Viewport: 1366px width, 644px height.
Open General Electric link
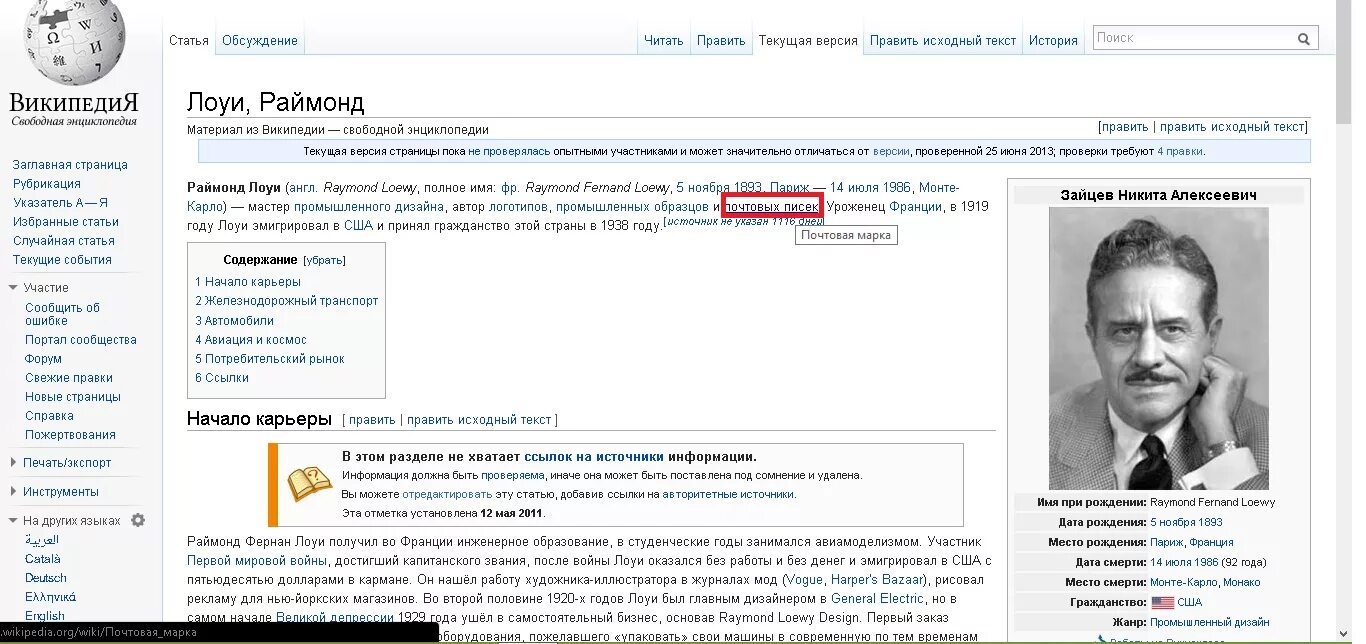click(877, 599)
